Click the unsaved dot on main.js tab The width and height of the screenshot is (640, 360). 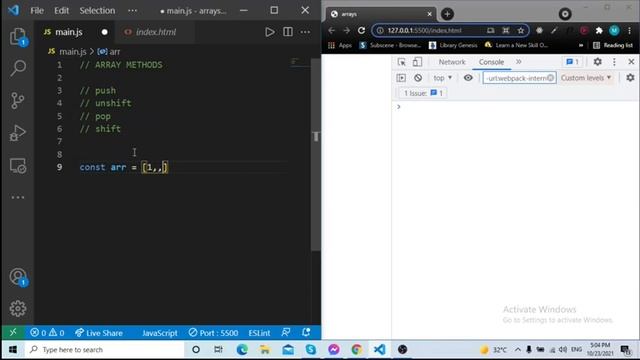pos(104,32)
